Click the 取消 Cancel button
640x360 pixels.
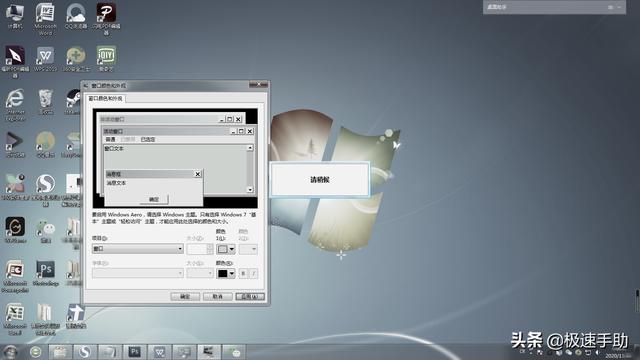[218, 297]
